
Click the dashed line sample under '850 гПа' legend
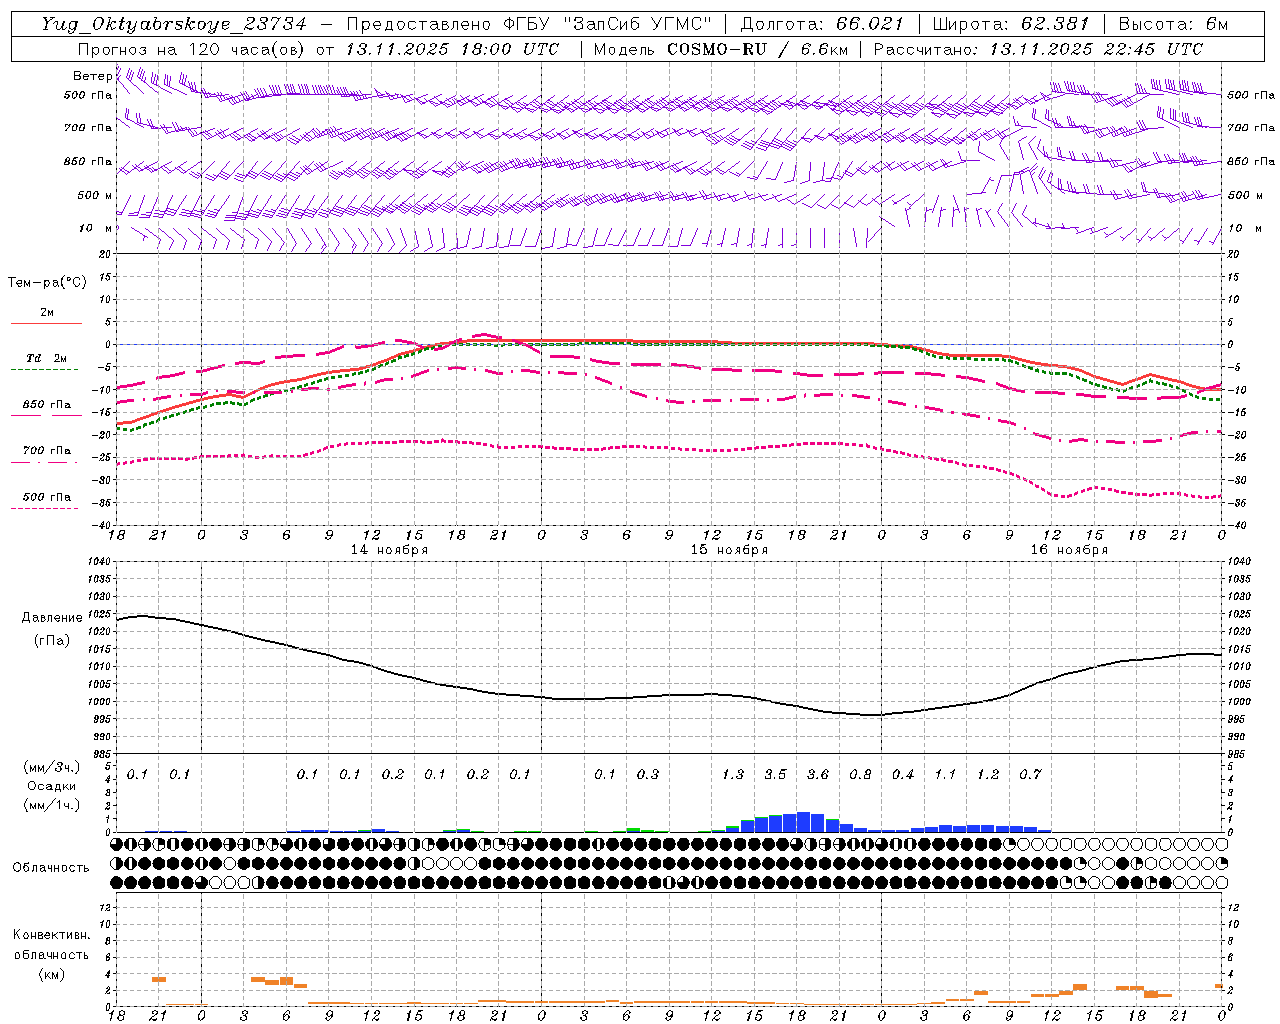click(46, 415)
